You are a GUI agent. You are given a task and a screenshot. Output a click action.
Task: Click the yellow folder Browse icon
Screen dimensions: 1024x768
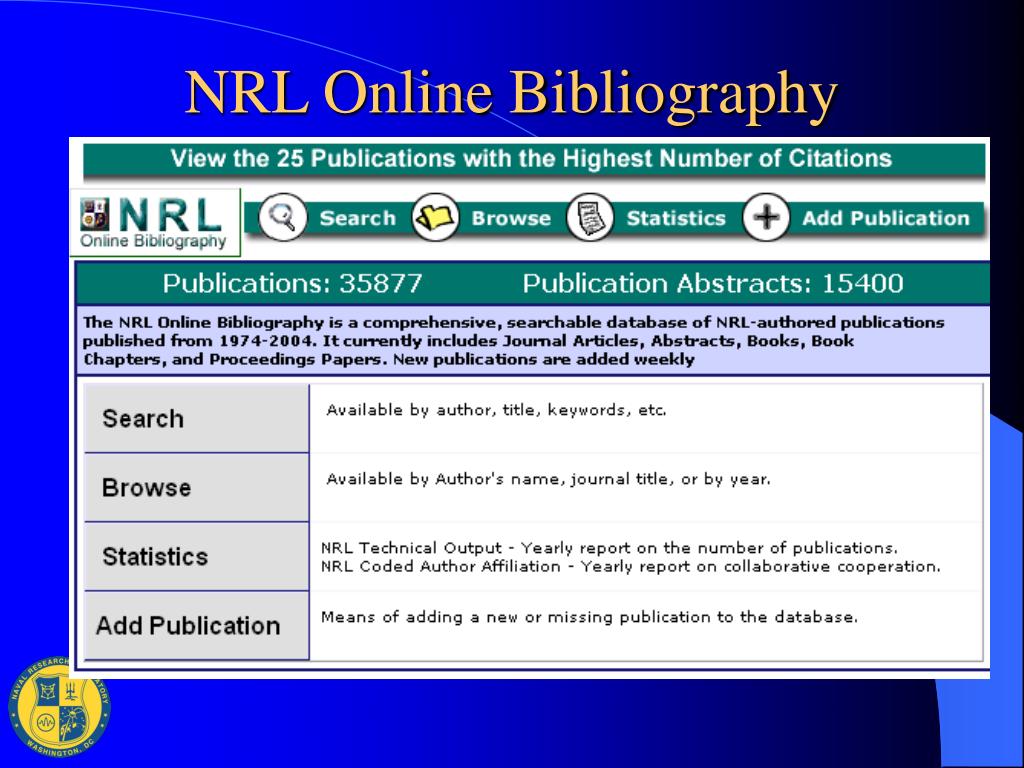pyautogui.click(x=436, y=217)
